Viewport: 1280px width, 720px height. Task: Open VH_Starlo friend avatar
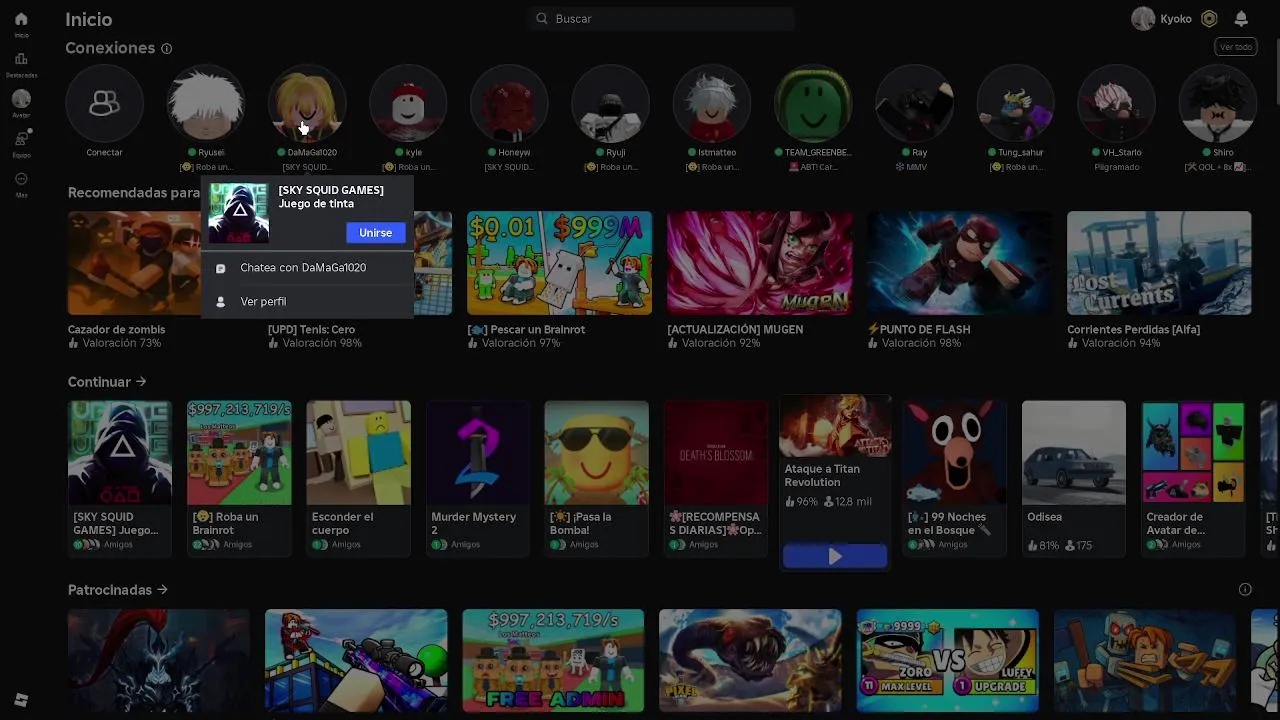click(1116, 103)
